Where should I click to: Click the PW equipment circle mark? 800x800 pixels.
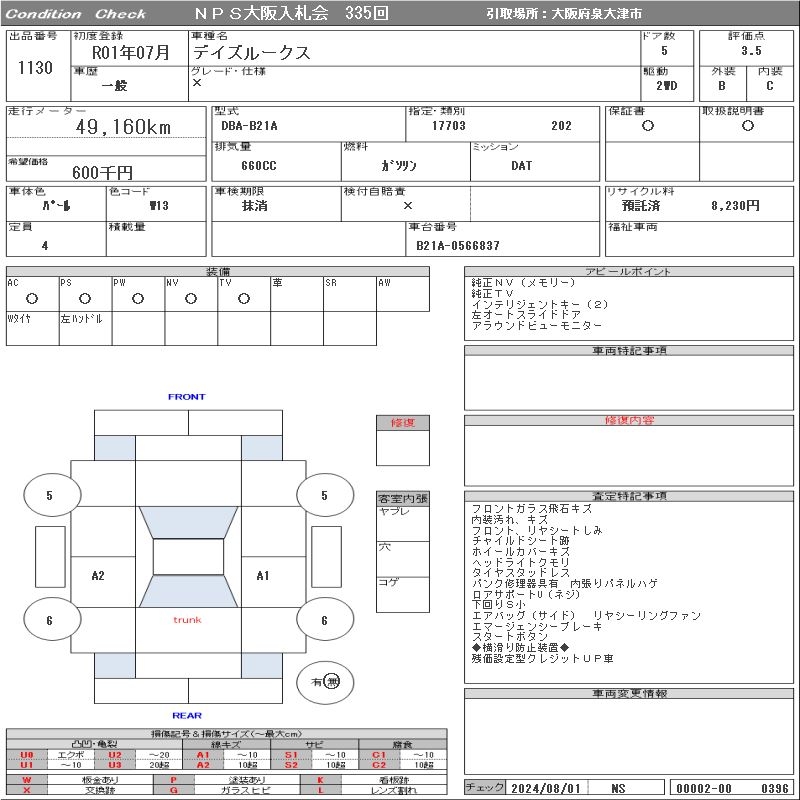pos(138,298)
